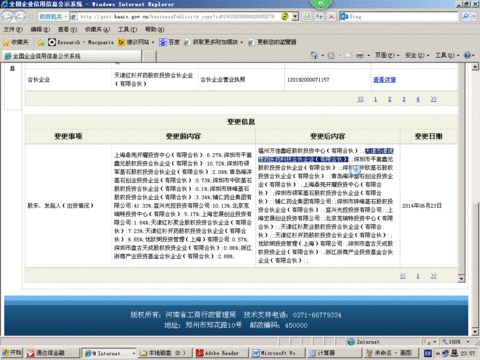480x360 pixels.
Task: Stop loading with the red X icon
Action: [331, 17]
